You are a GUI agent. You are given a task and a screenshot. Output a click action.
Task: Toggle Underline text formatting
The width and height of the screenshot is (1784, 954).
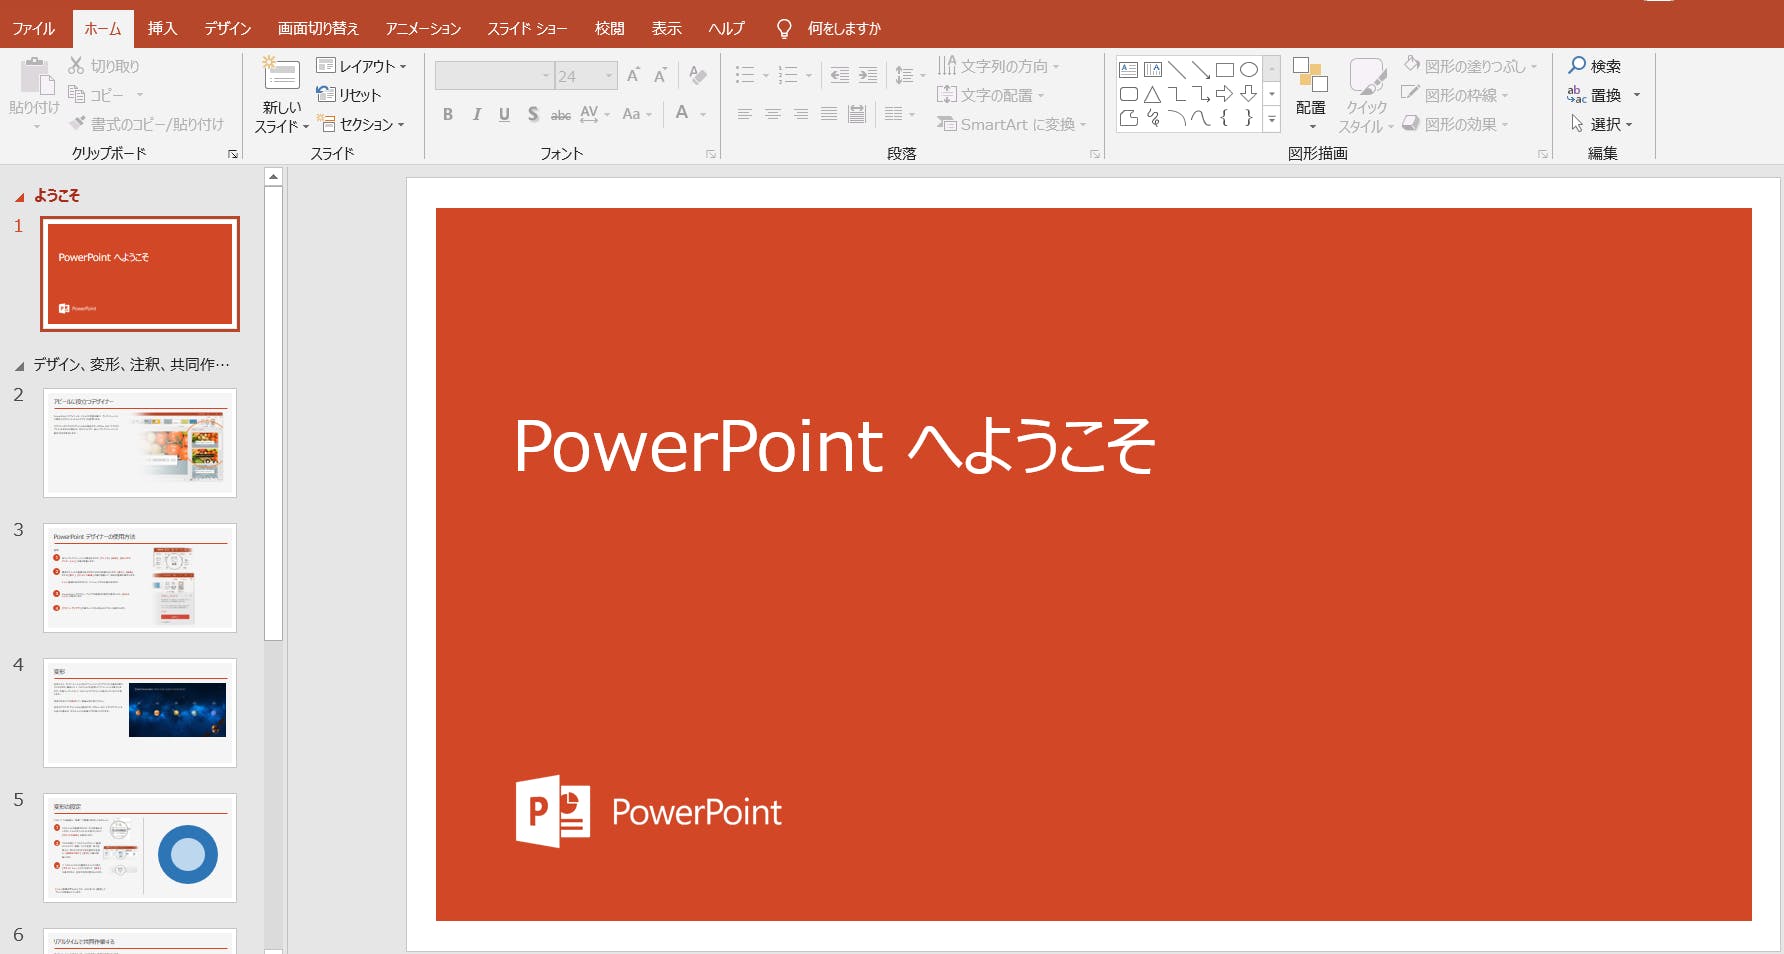coord(504,115)
